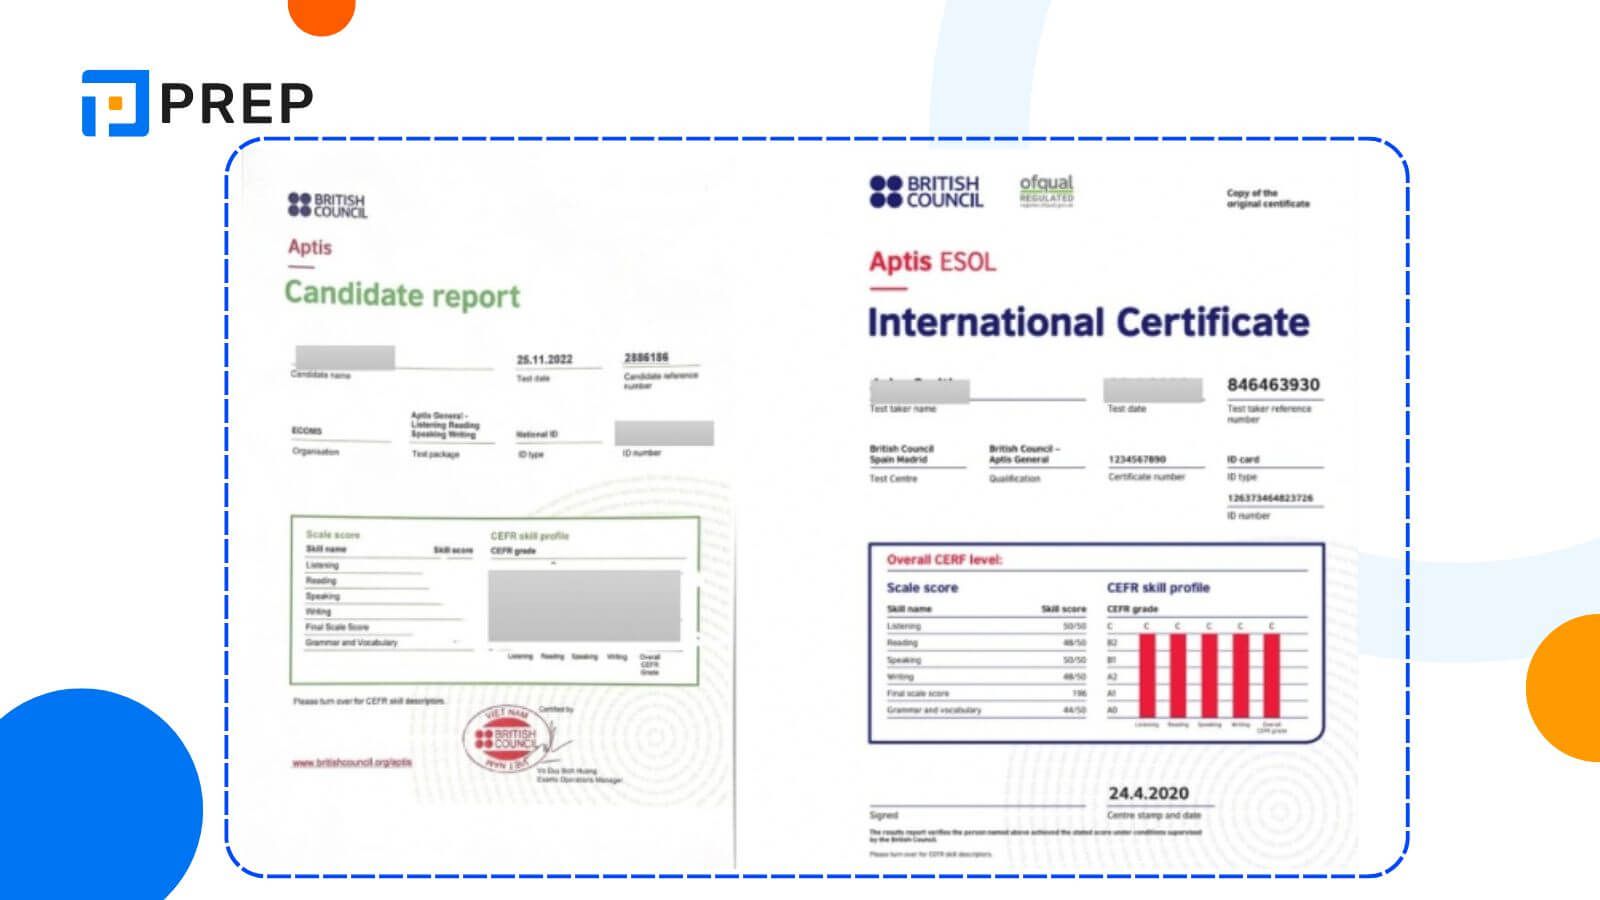
Task: Click the centre stamp date 24.4.2020
Action: [x=1148, y=793]
